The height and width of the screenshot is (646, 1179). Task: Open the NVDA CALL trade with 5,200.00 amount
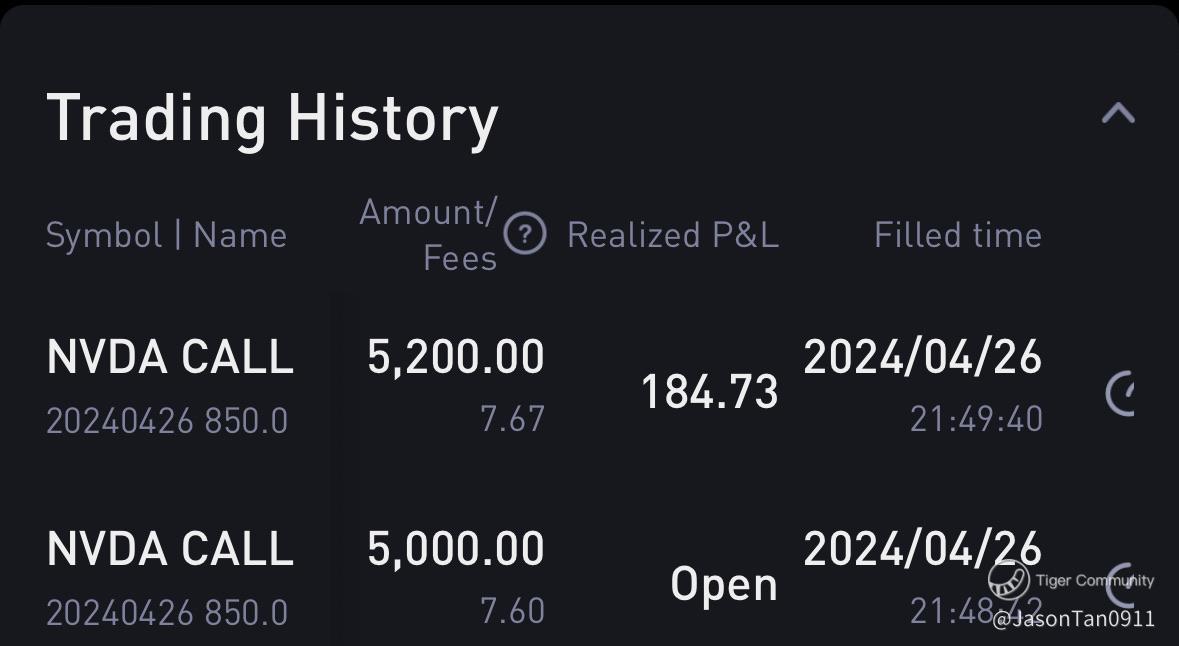pos(170,358)
